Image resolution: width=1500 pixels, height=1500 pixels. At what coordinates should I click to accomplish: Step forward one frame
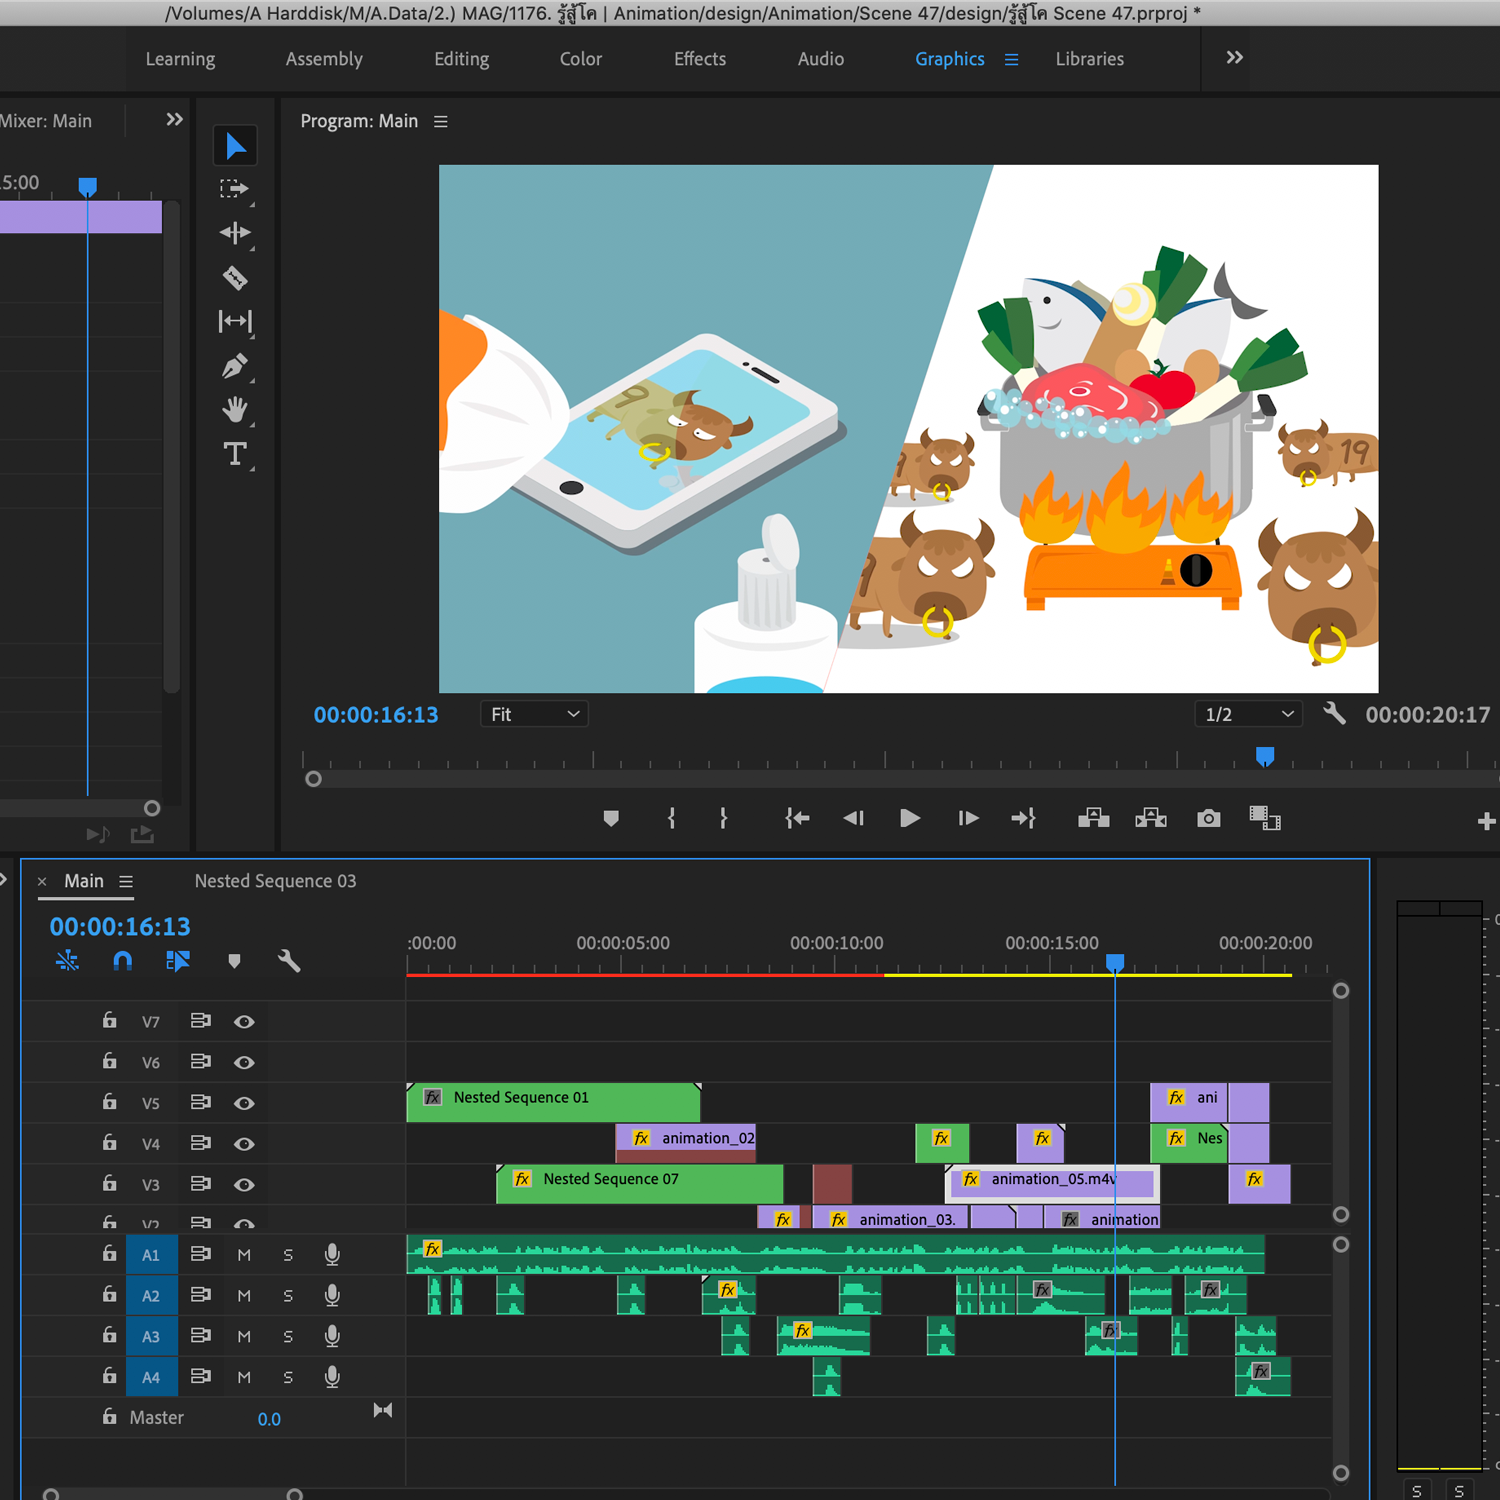tap(968, 818)
